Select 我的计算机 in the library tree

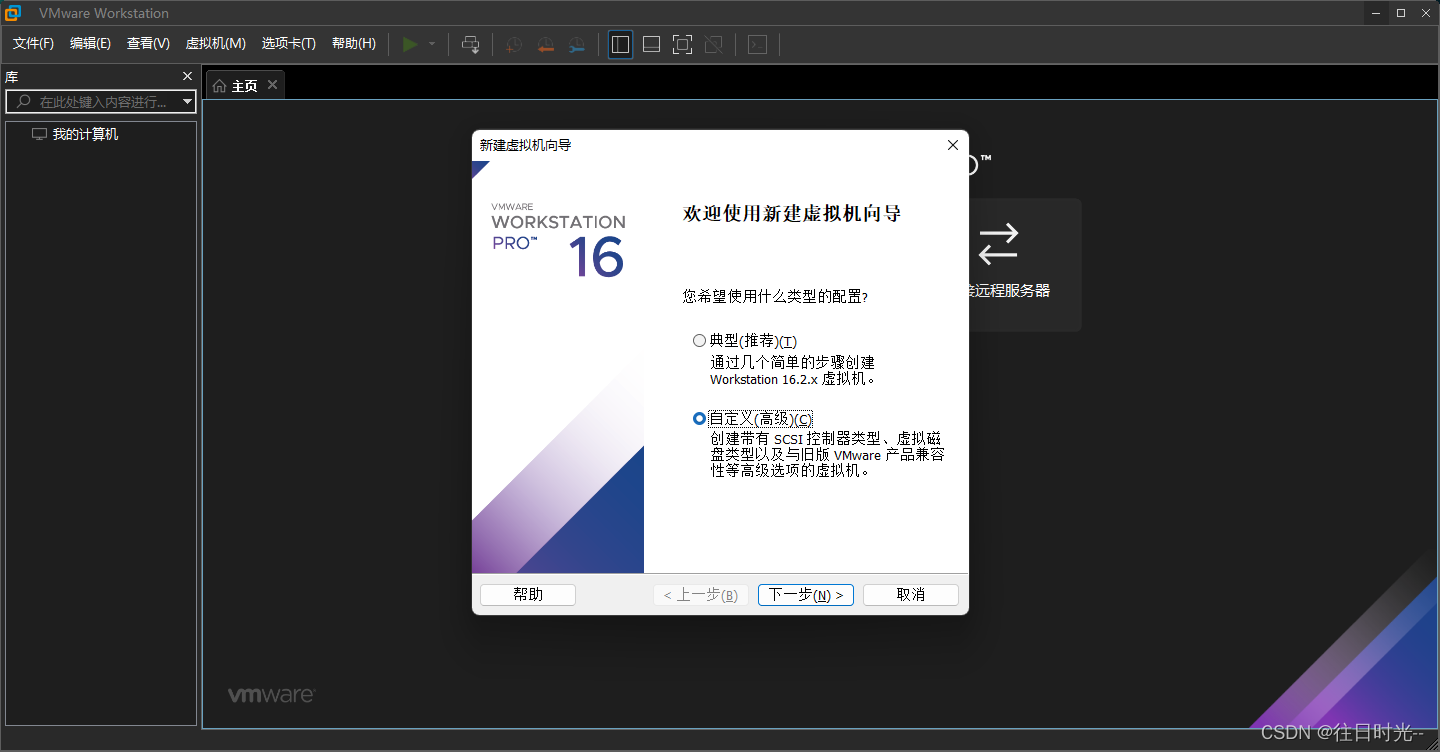tap(85, 134)
